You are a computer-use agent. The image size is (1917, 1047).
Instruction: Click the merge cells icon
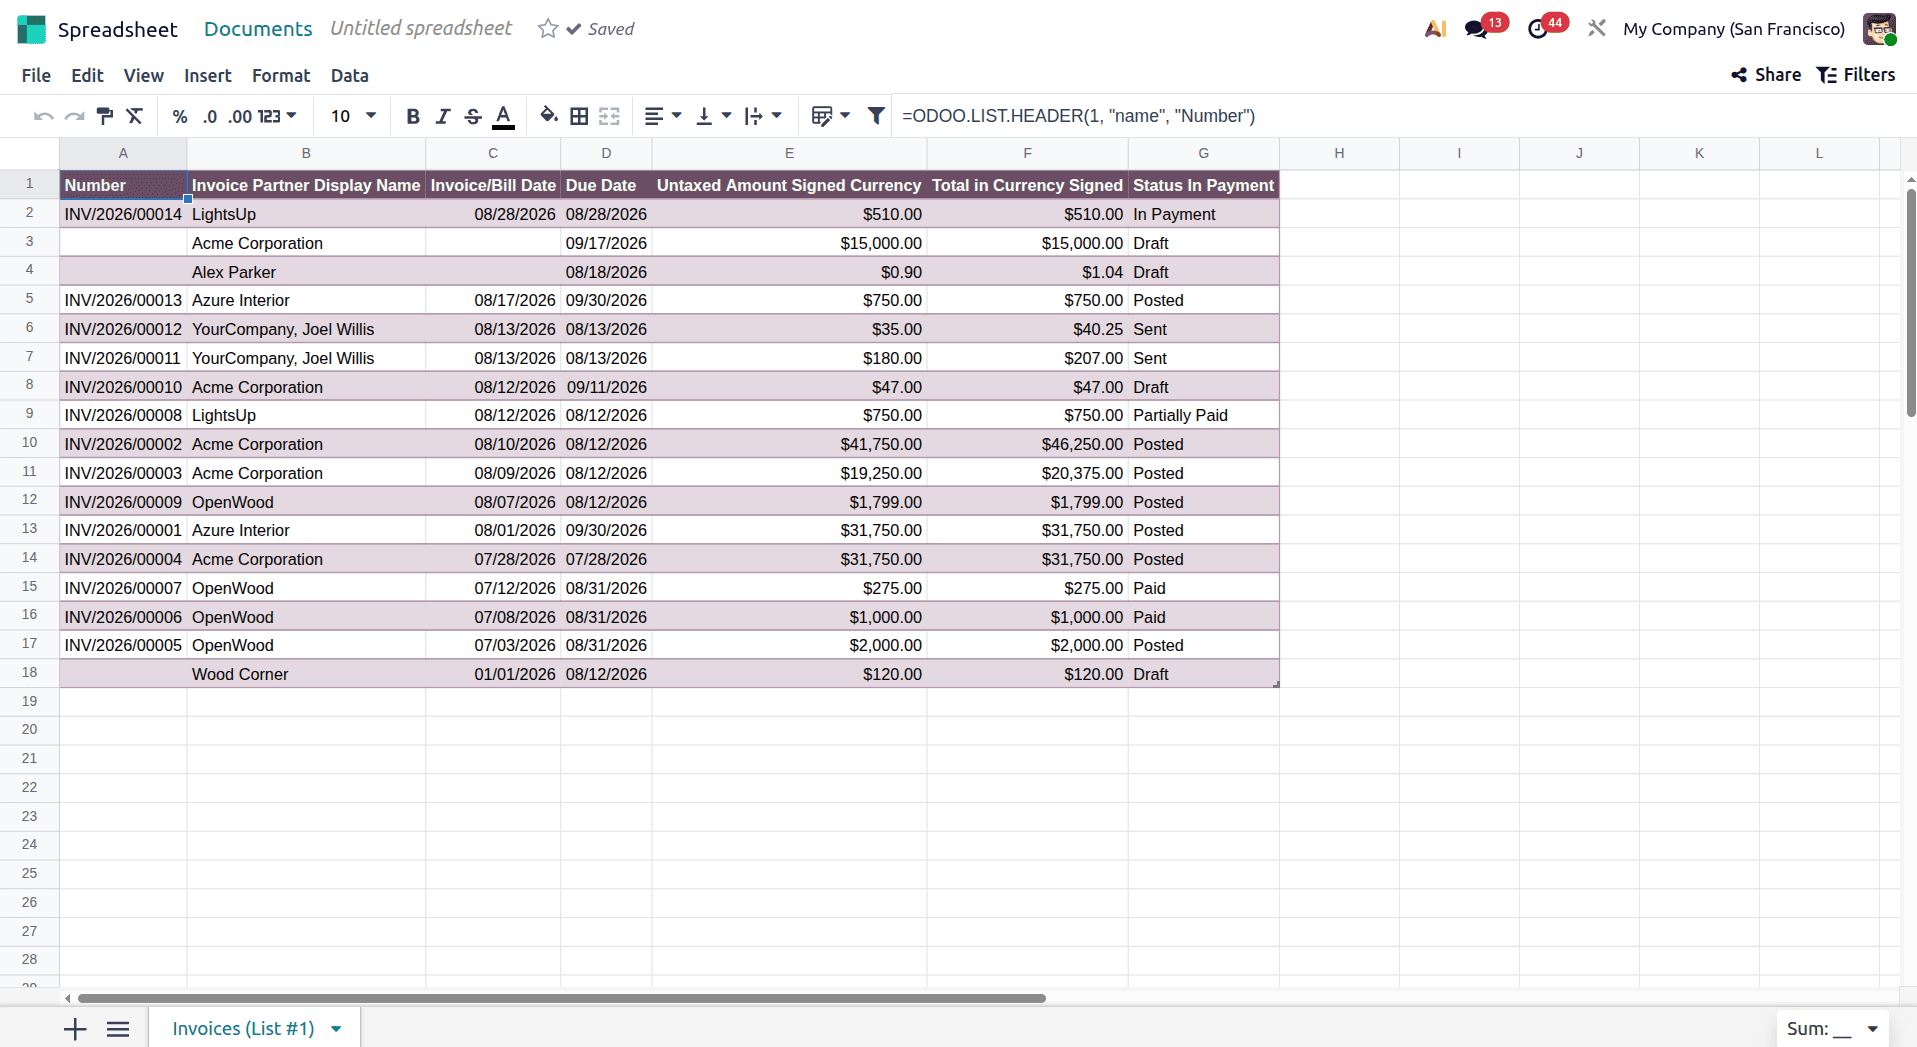click(609, 116)
